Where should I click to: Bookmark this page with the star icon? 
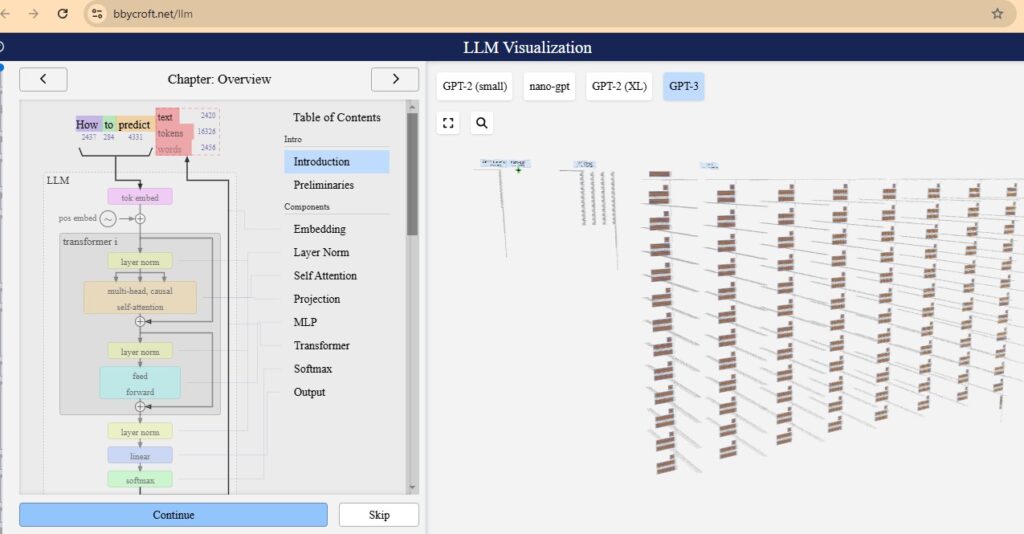click(x=996, y=14)
